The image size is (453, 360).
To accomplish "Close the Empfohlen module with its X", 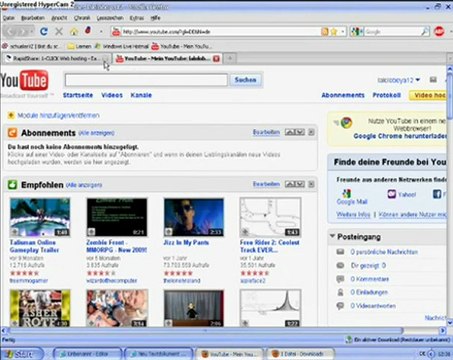I will [311, 184].
